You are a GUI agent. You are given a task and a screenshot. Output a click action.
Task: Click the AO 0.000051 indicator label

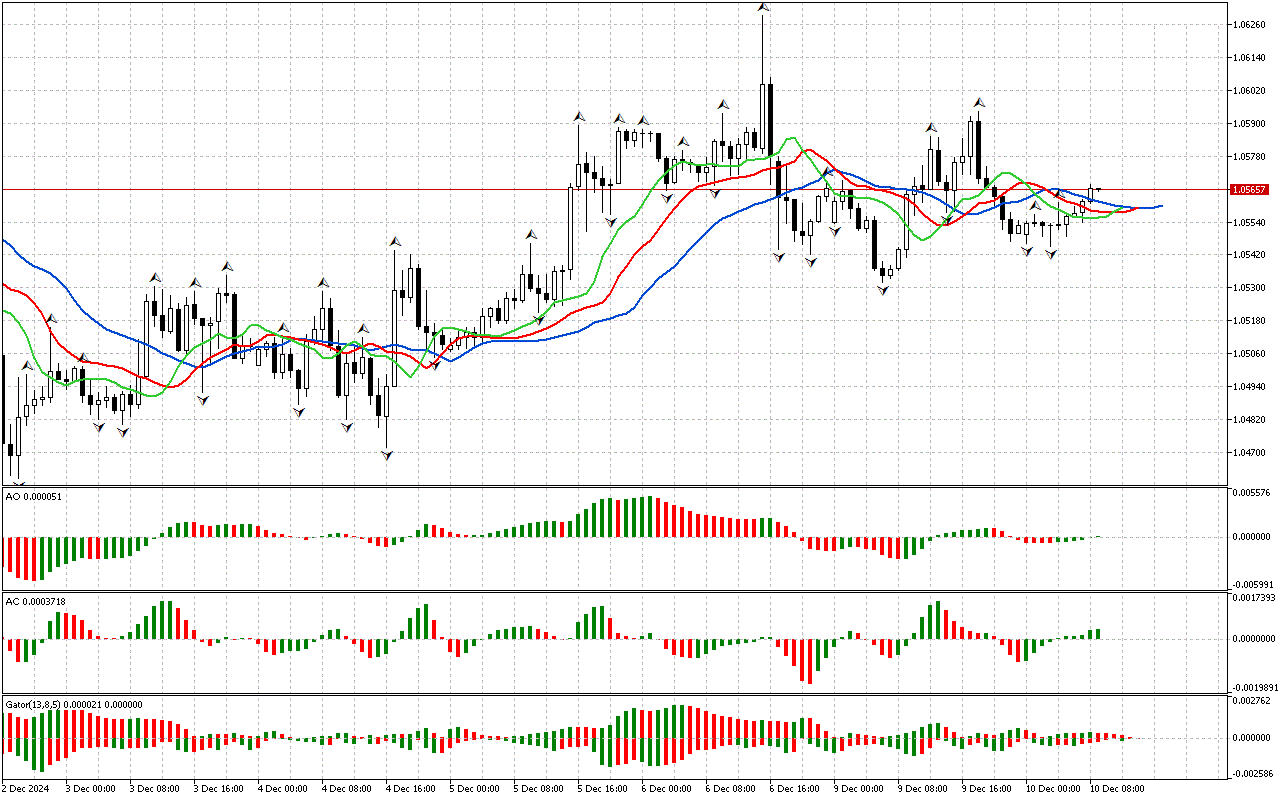point(34,497)
